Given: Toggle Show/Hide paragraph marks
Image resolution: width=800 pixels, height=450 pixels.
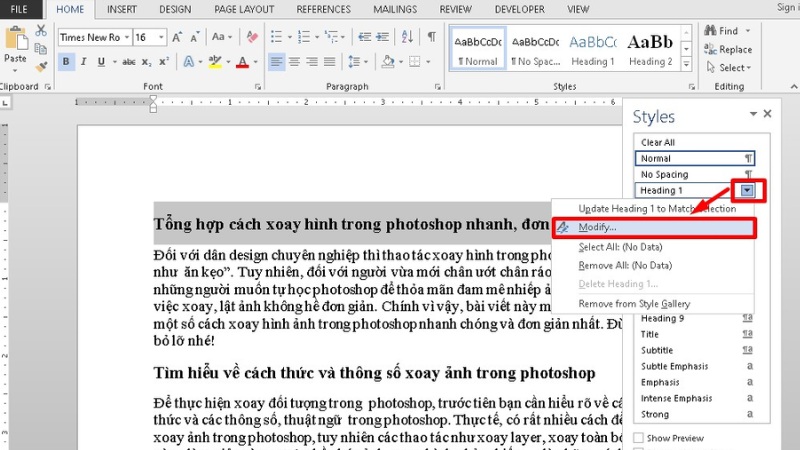Looking at the screenshot, I should point(432,37).
